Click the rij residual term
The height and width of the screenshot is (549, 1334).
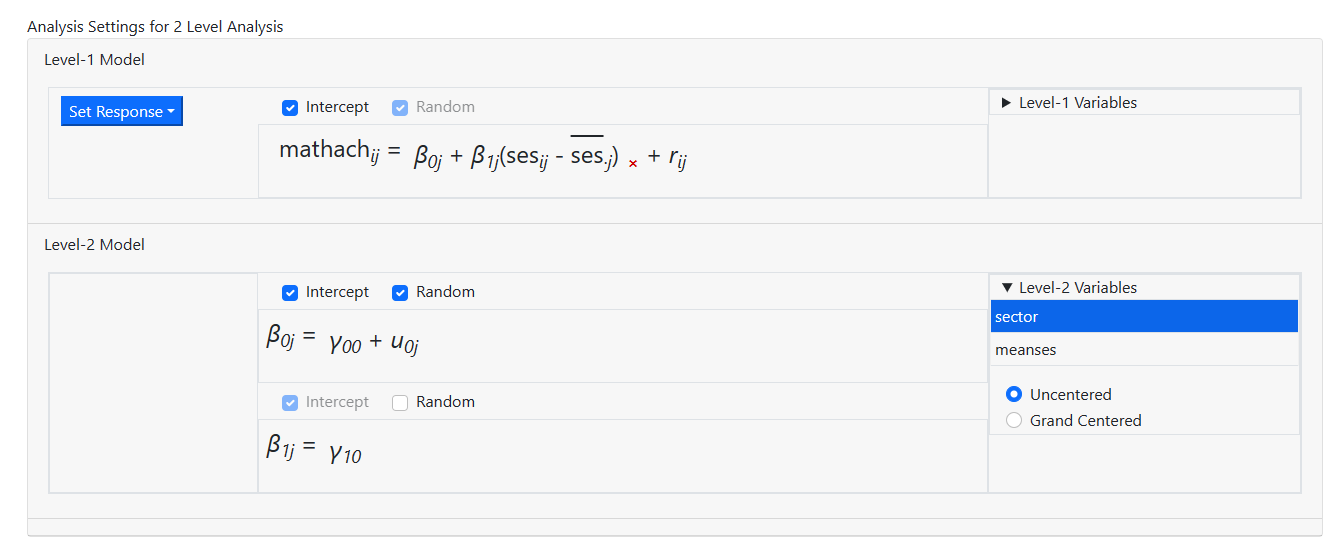click(x=677, y=157)
